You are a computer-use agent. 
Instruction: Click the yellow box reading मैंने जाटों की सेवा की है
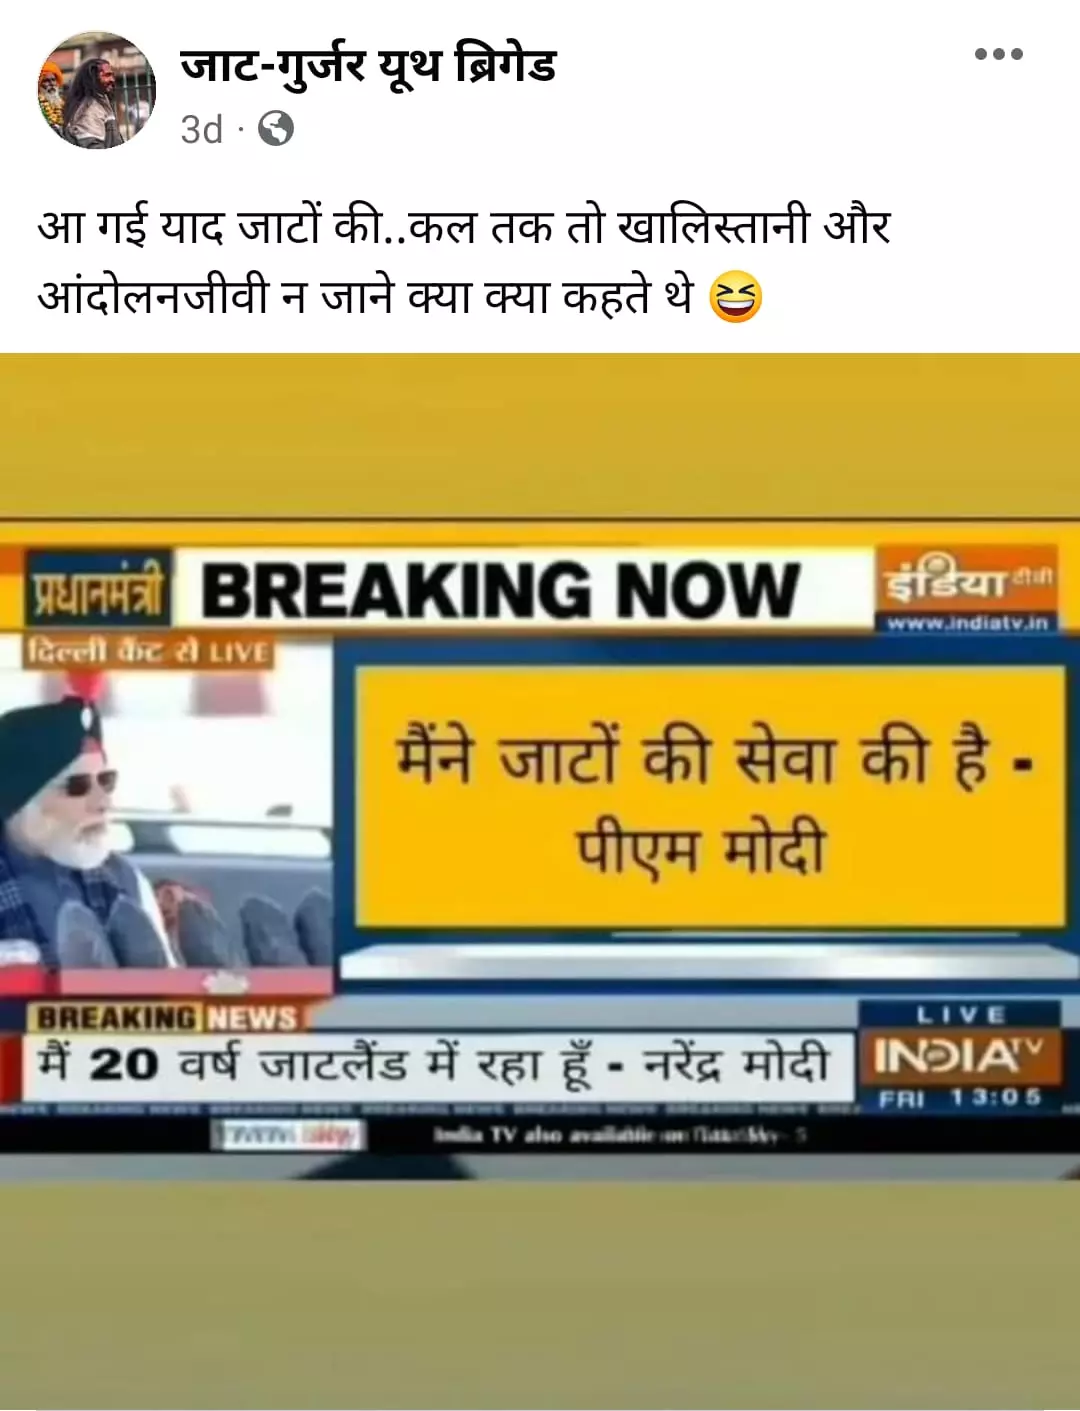[x=711, y=797]
